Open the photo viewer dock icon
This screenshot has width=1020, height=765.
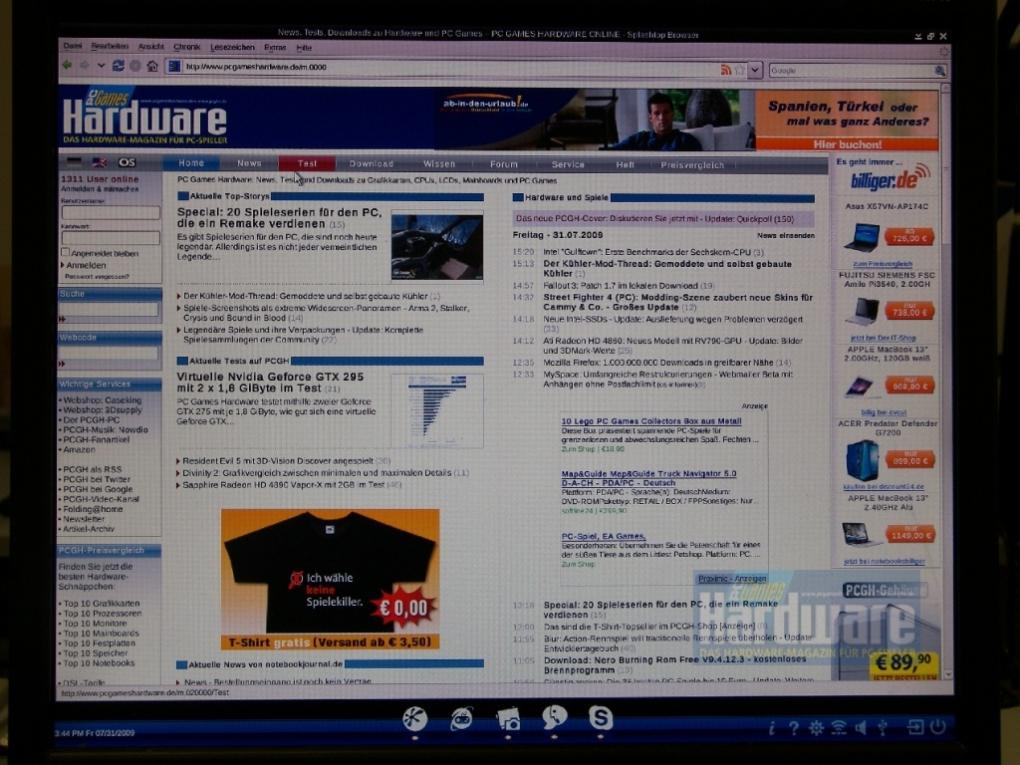(508, 719)
